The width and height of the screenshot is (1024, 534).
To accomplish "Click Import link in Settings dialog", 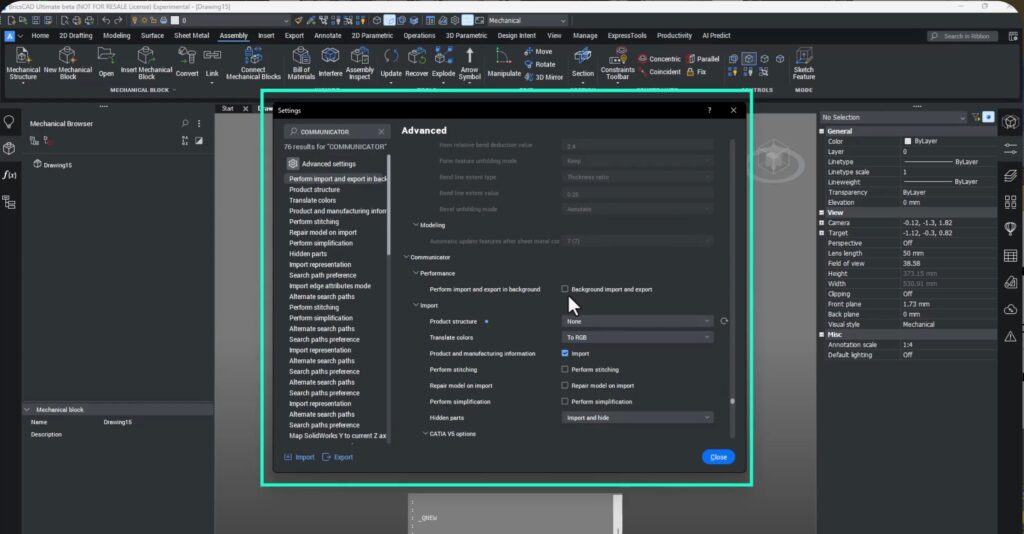I will point(300,457).
